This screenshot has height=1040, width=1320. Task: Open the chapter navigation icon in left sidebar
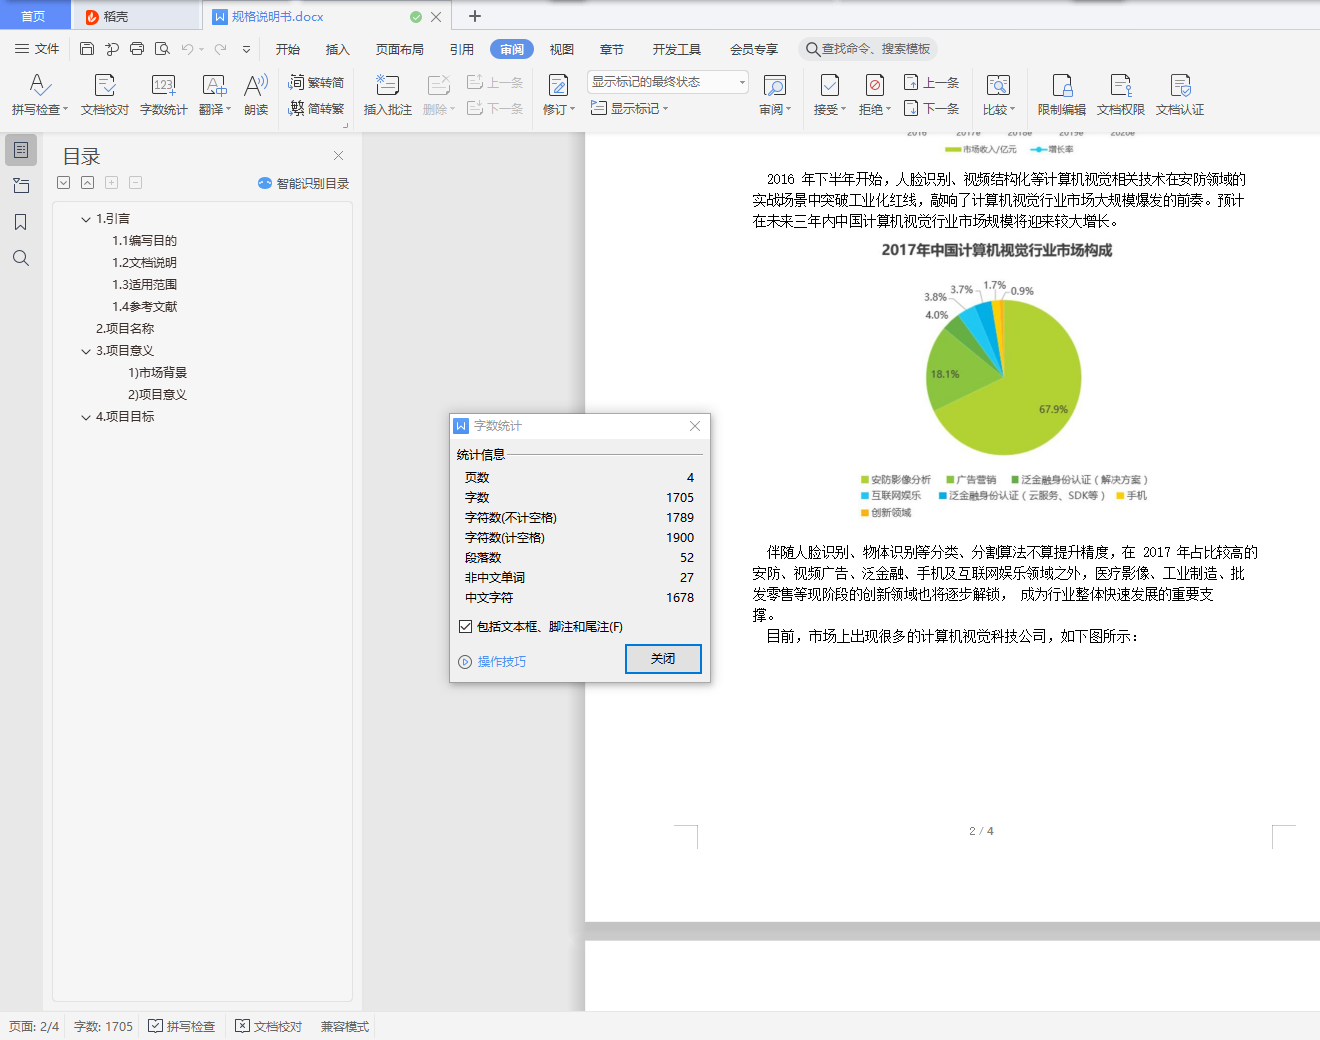(21, 186)
